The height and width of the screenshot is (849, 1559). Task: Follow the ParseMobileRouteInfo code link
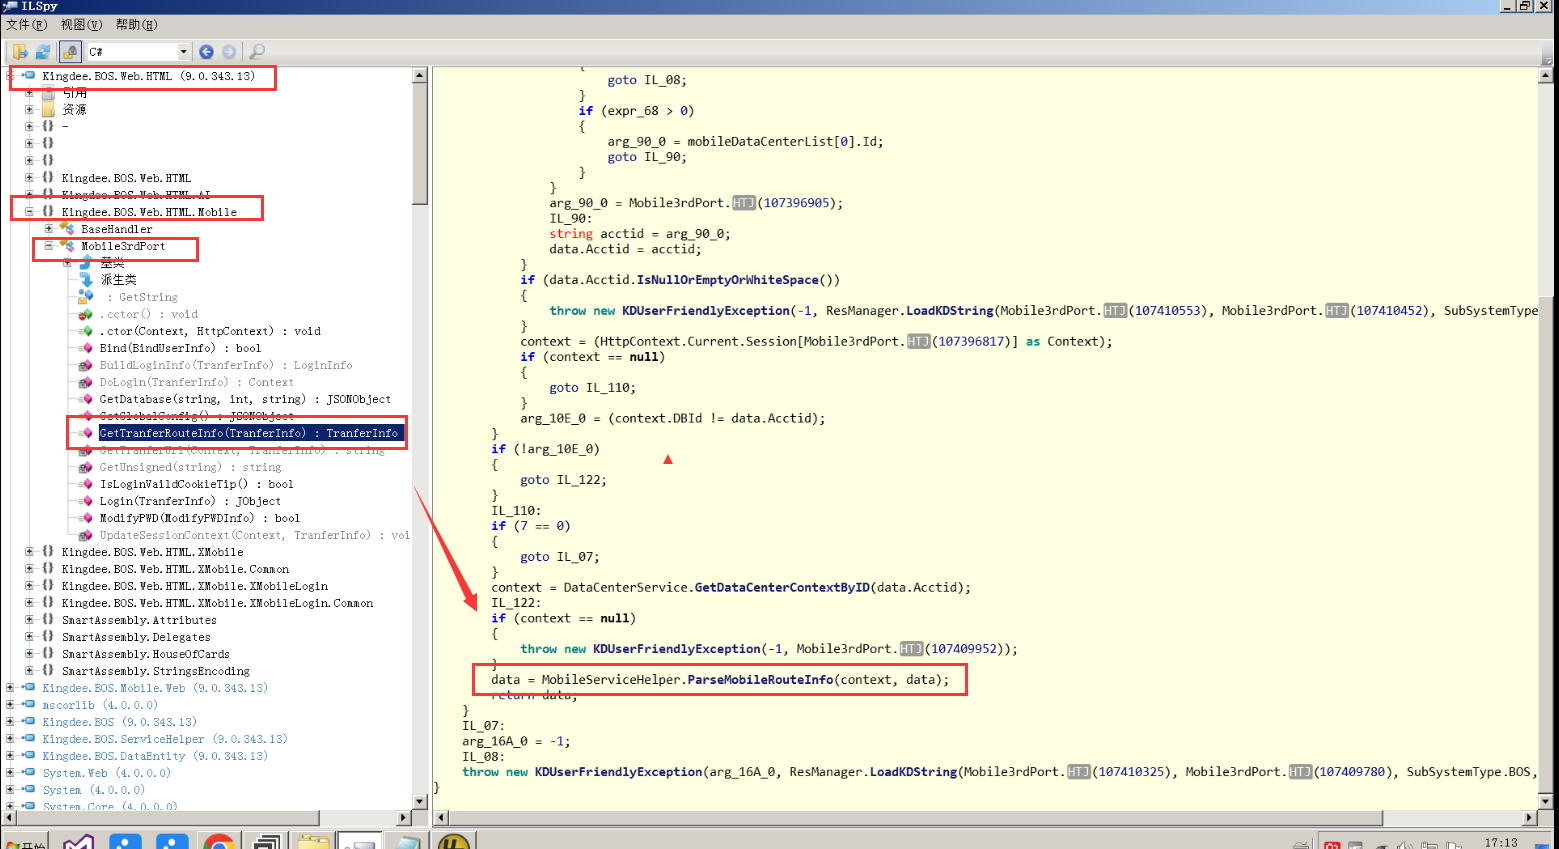760,680
